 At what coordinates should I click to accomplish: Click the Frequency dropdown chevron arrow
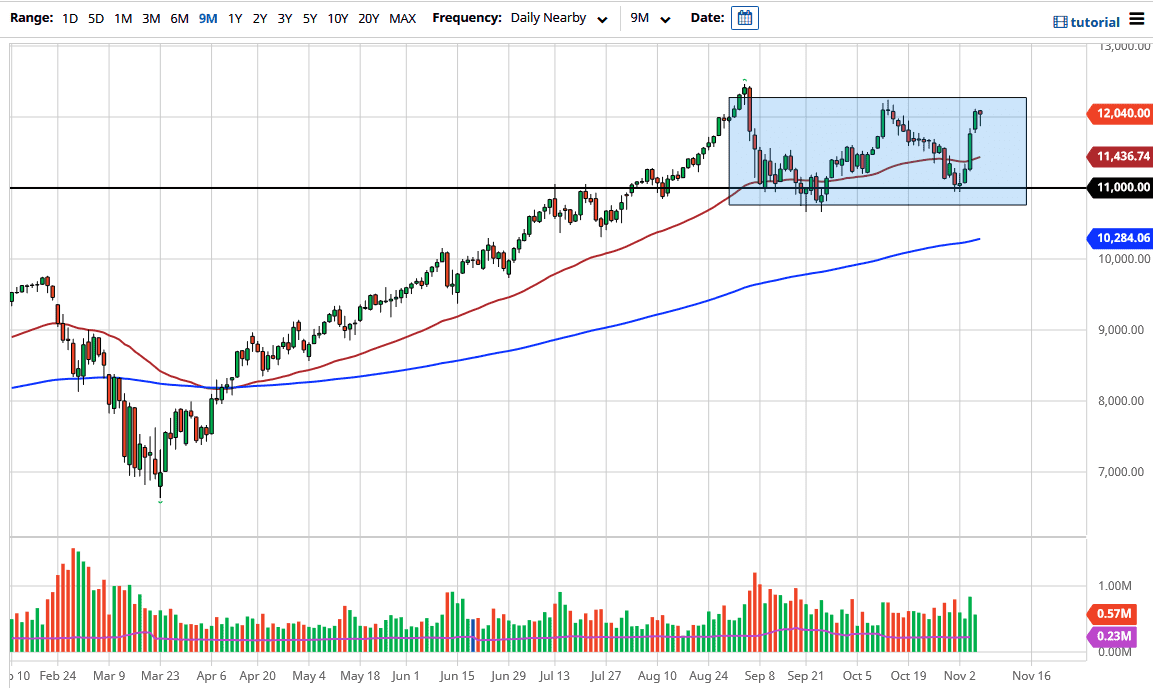[x=602, y=19]
